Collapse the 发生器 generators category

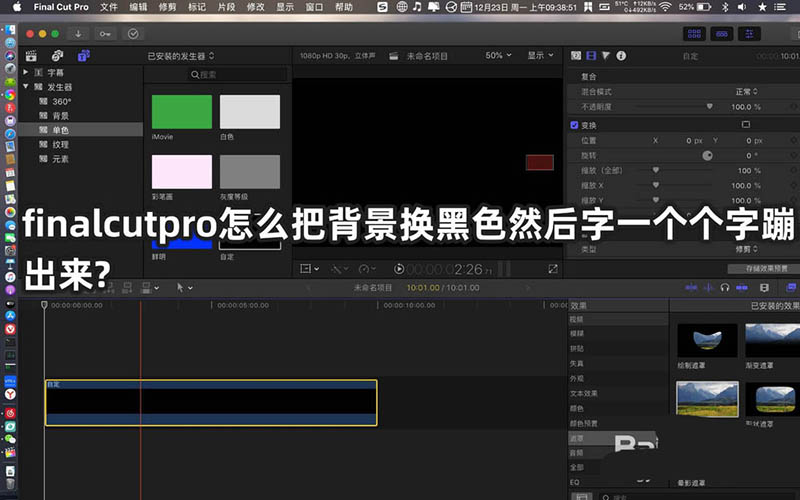[26, 87]
